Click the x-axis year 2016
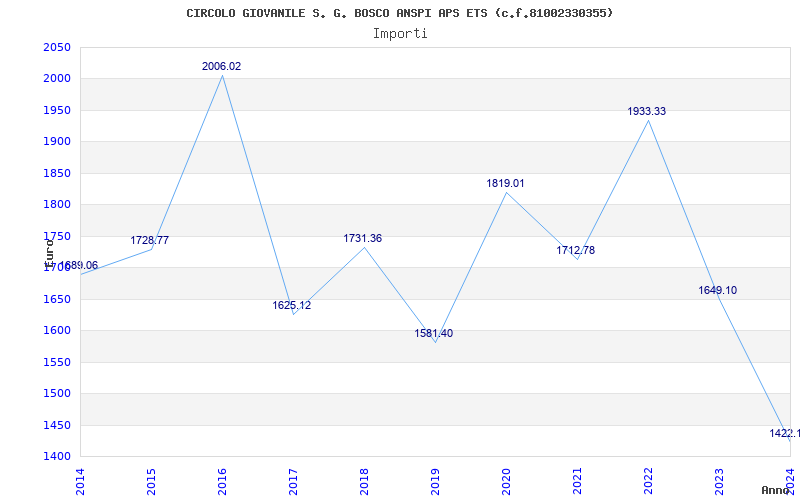The width and height of the screenshot is (800, 500). point(222,482)
